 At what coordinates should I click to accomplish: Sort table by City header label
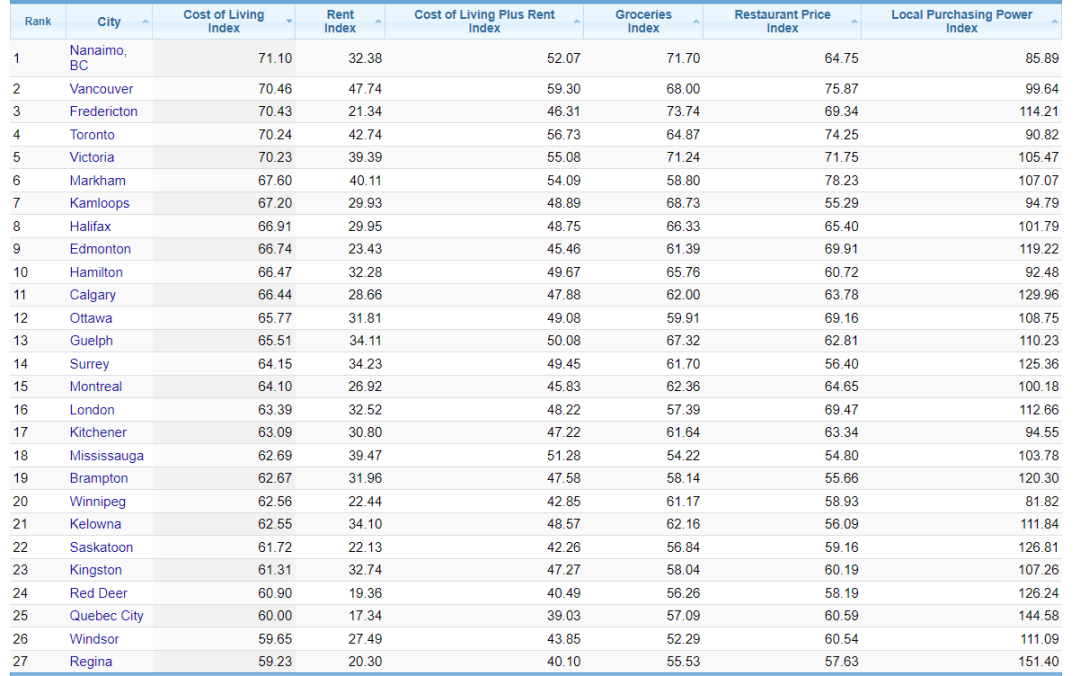[109, 21]
